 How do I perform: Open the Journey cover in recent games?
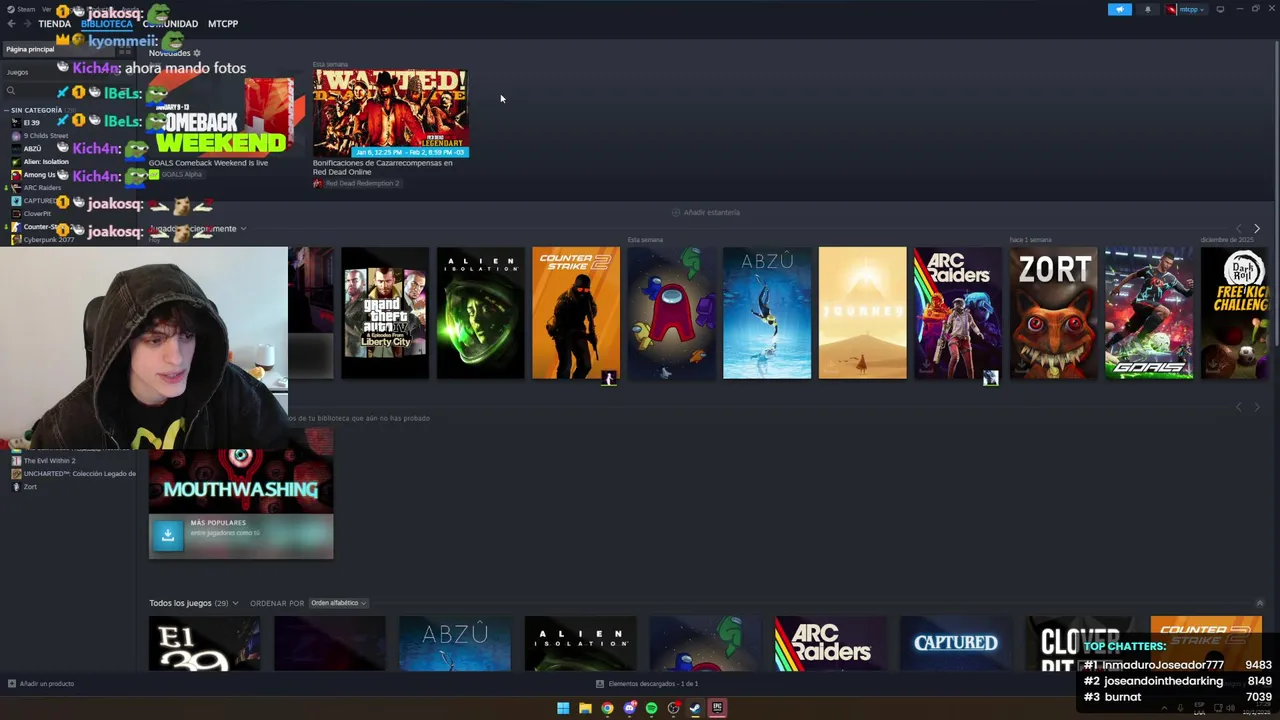863,313
